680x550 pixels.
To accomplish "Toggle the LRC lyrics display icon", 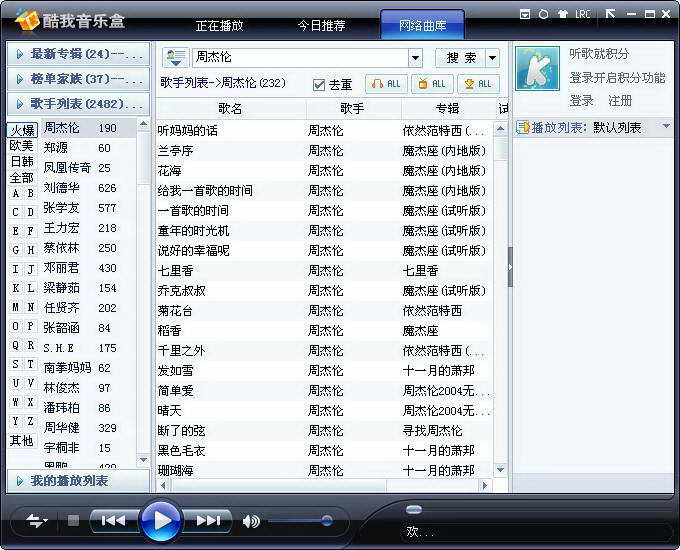I will (583, 14).
